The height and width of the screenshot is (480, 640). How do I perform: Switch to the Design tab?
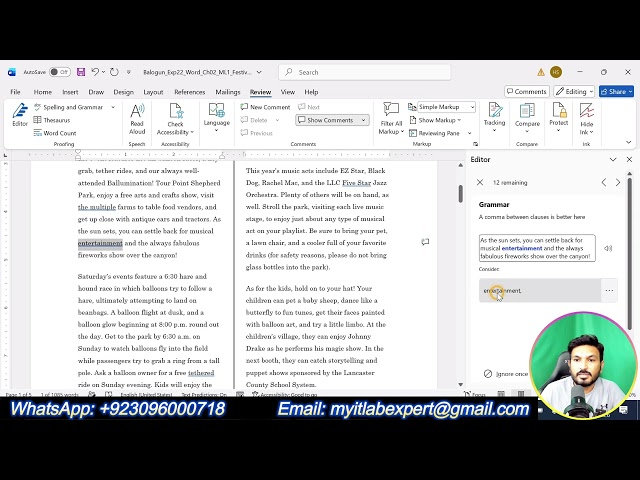point(124,92)
